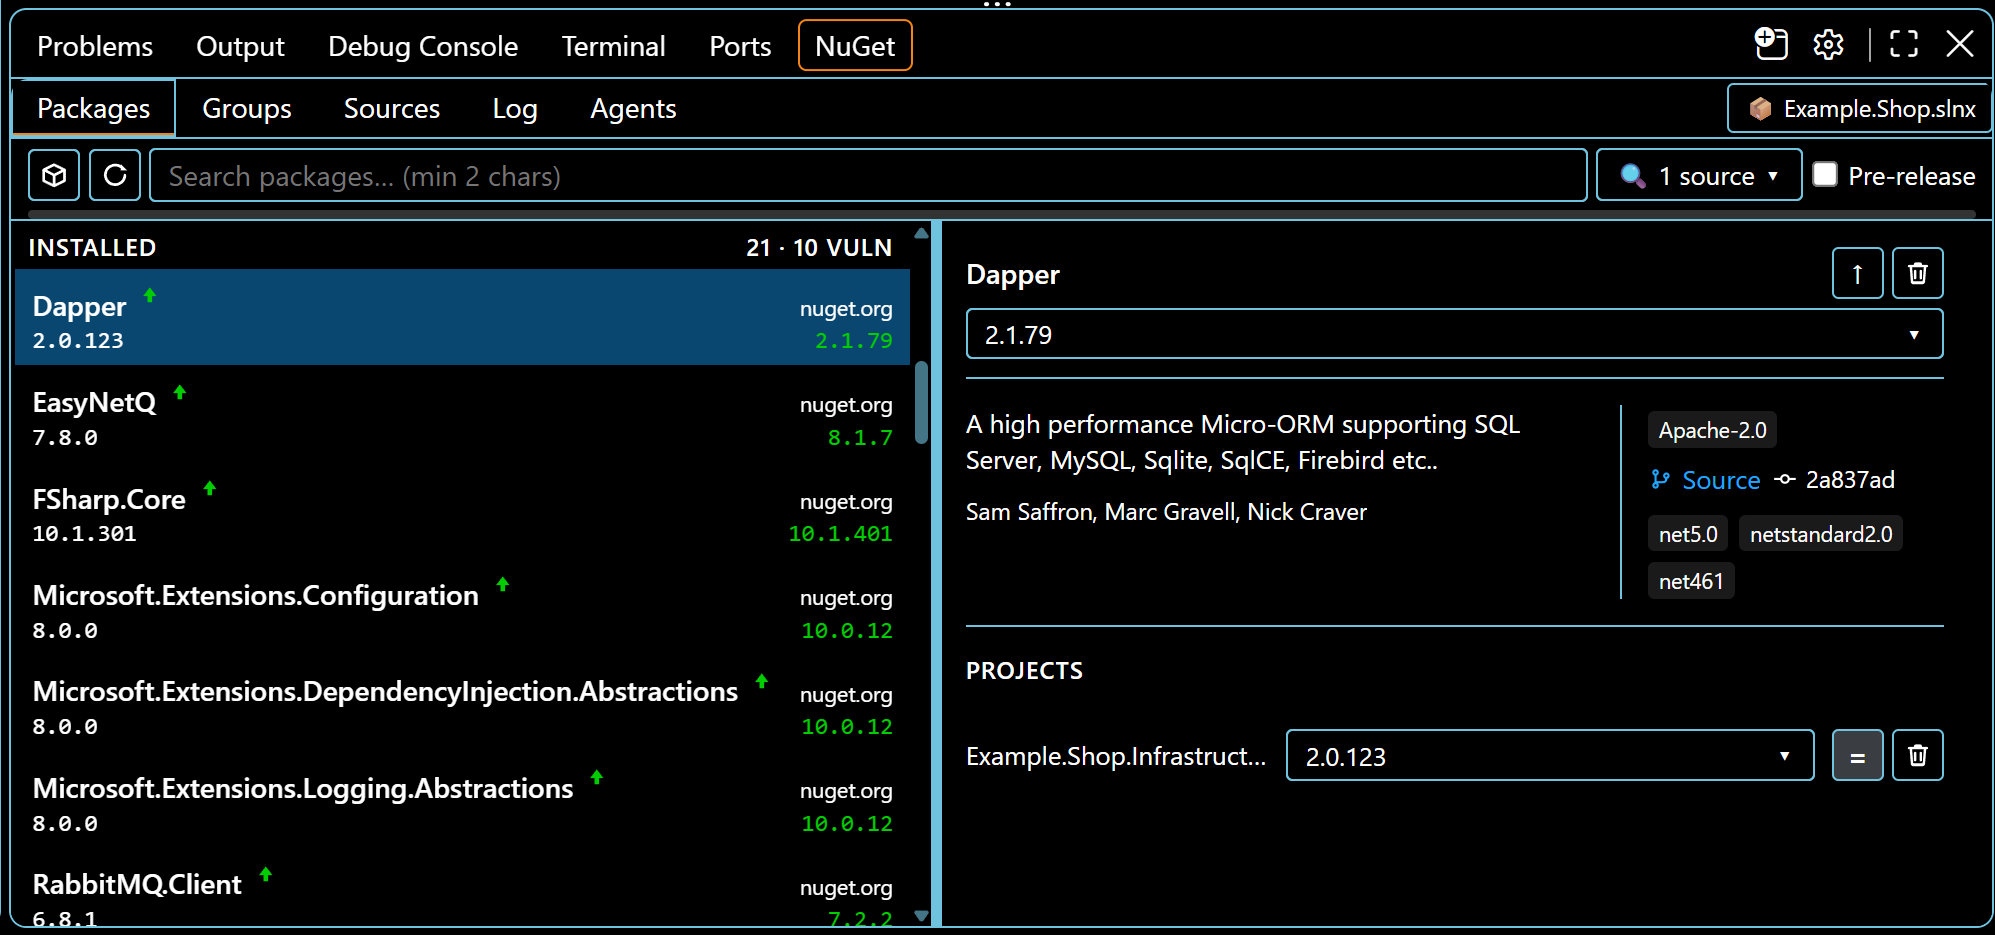
Task: Focus the Search packages input field
Action: point(868,175)
